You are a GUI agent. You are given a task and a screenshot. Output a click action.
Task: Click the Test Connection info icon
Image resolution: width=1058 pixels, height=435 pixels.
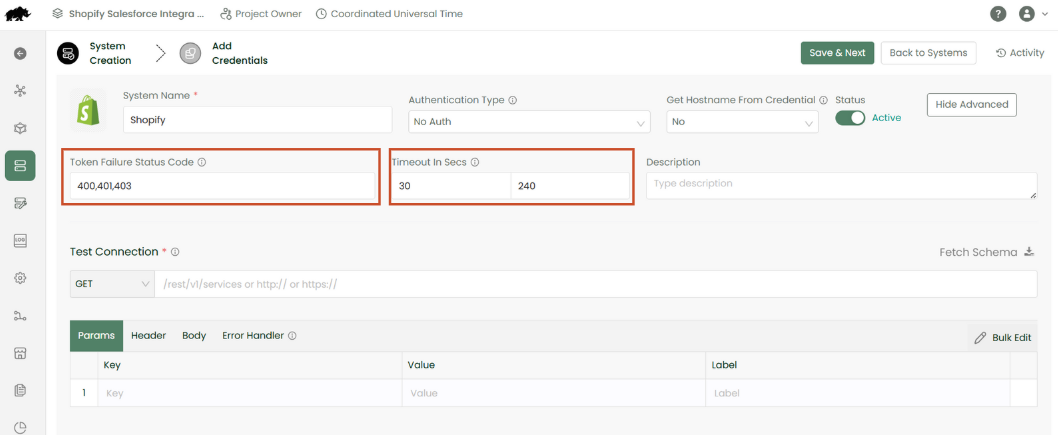pos(175,252)
